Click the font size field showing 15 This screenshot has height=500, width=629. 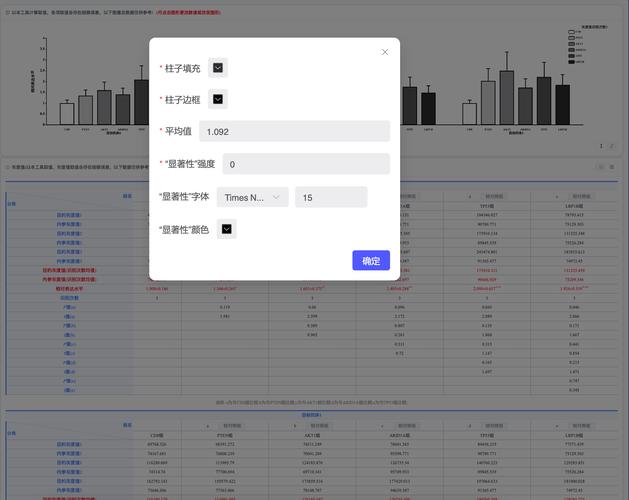(330, 198)
